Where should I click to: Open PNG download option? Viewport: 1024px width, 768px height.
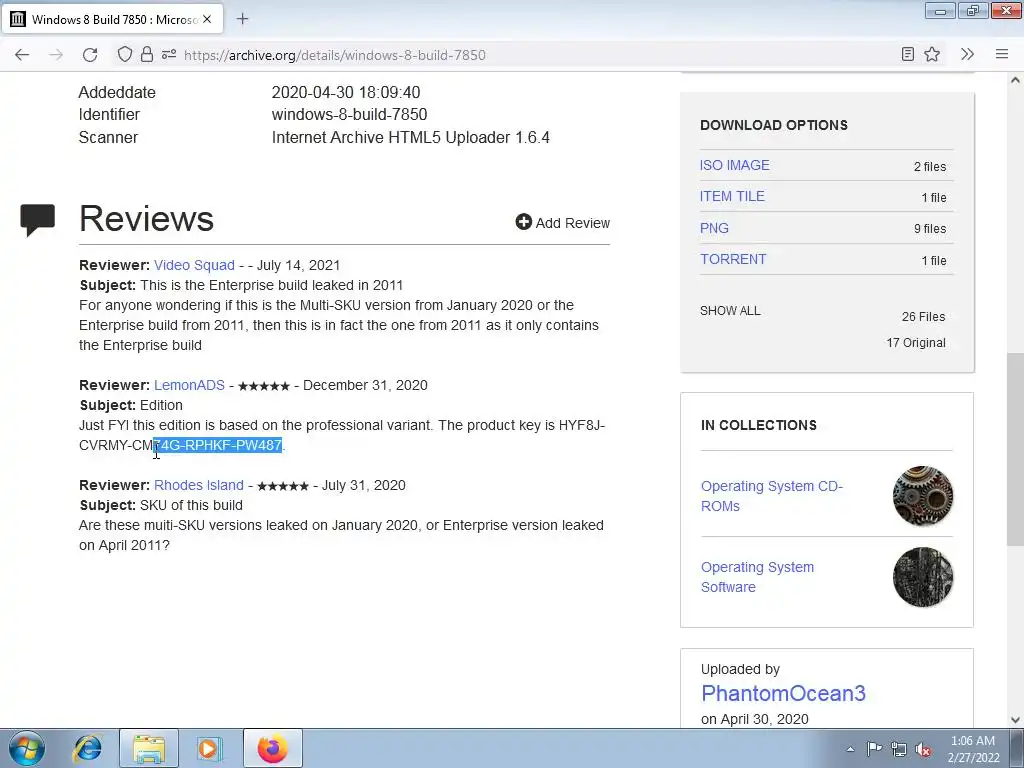714,228
